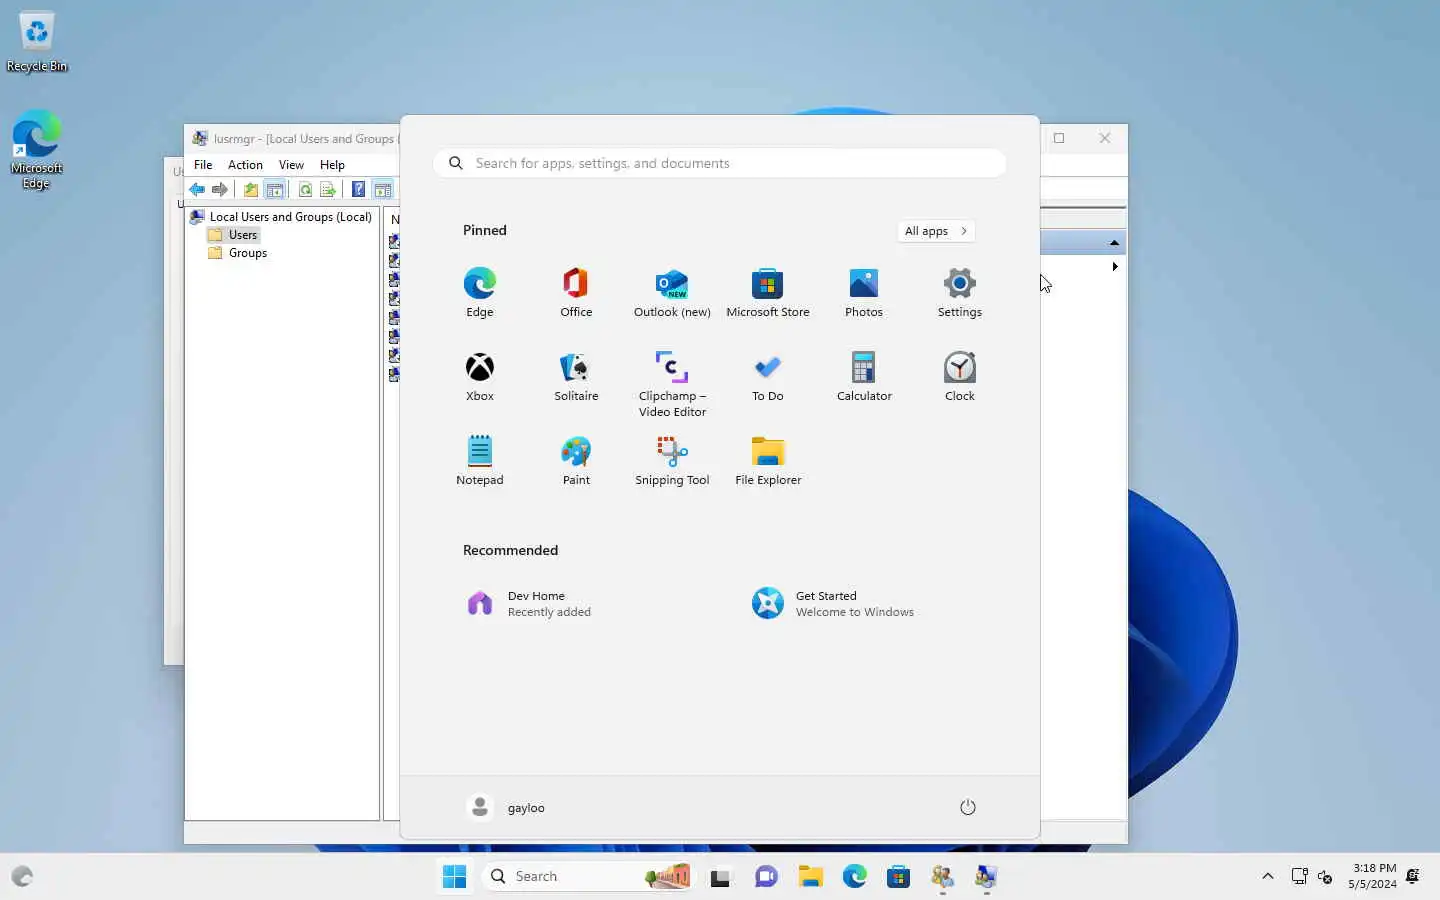Select the Microsoft Edge desktop shortcut
The image size is (1440, 900).
[37, 150]
